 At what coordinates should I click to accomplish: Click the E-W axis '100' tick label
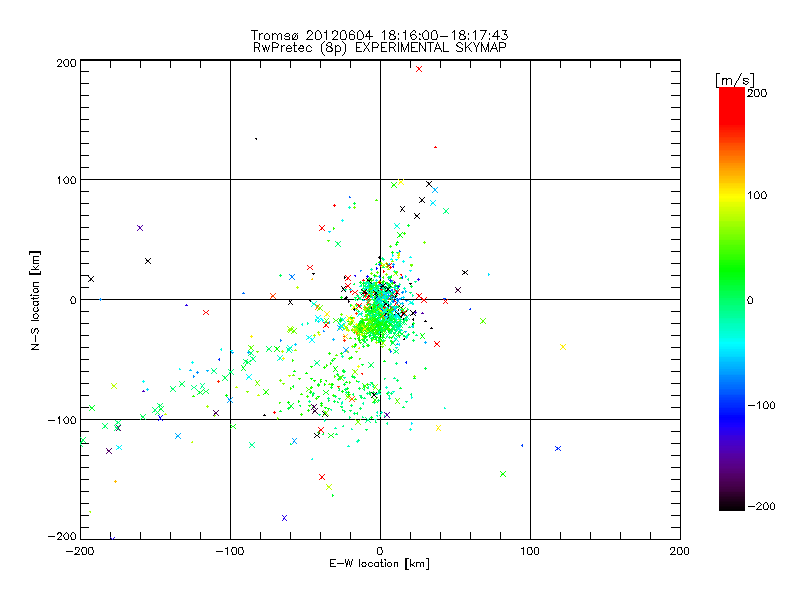(530, 551)
